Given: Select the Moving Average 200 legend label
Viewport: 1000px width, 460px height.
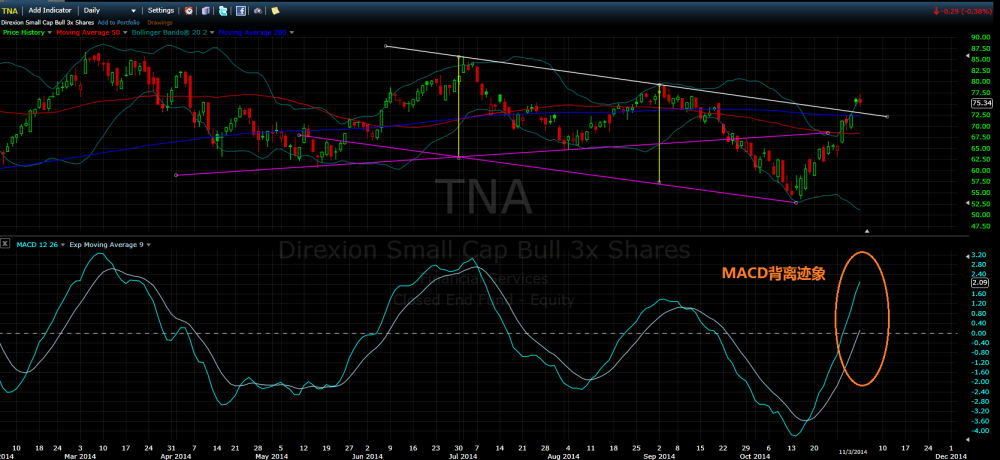Looking at the screenshot, I should pos(253,32).
